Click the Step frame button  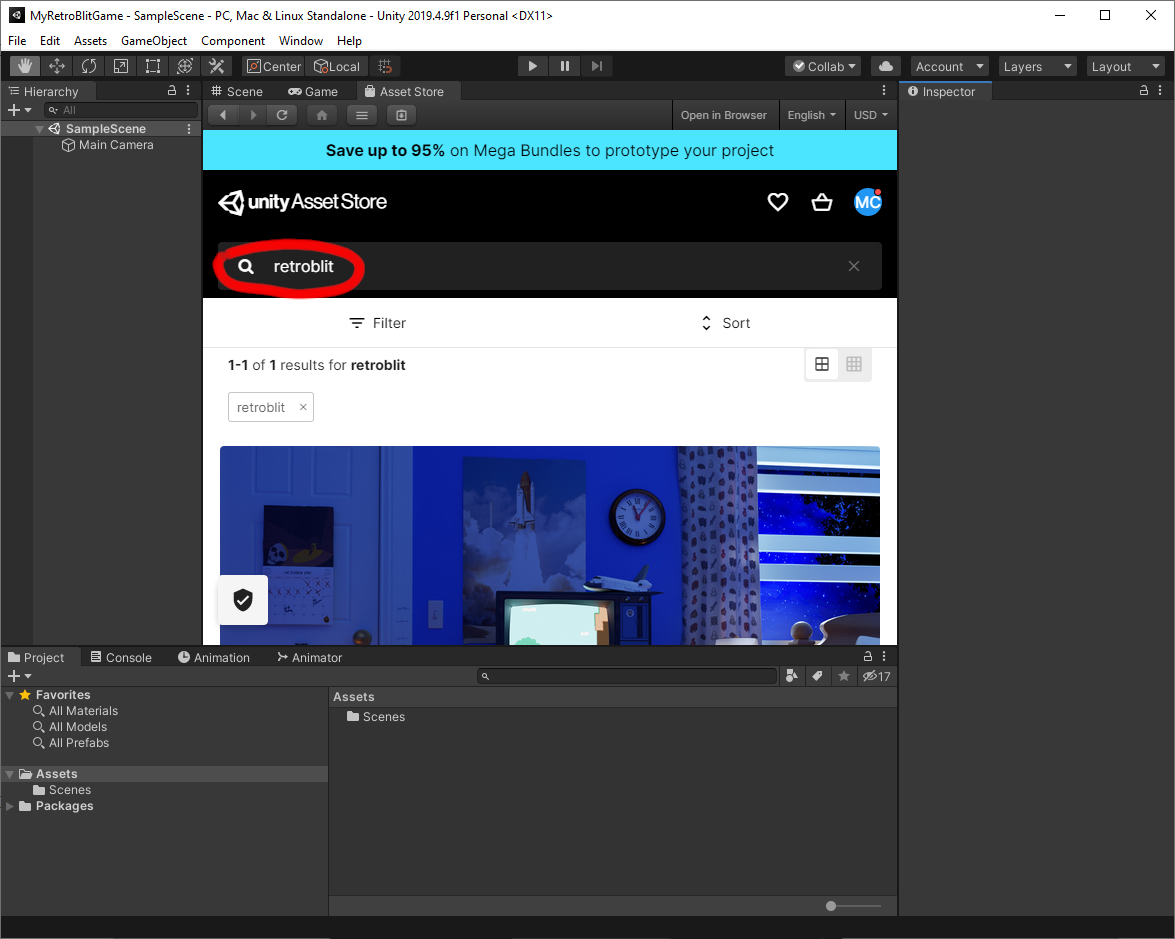tap(596, 66)
